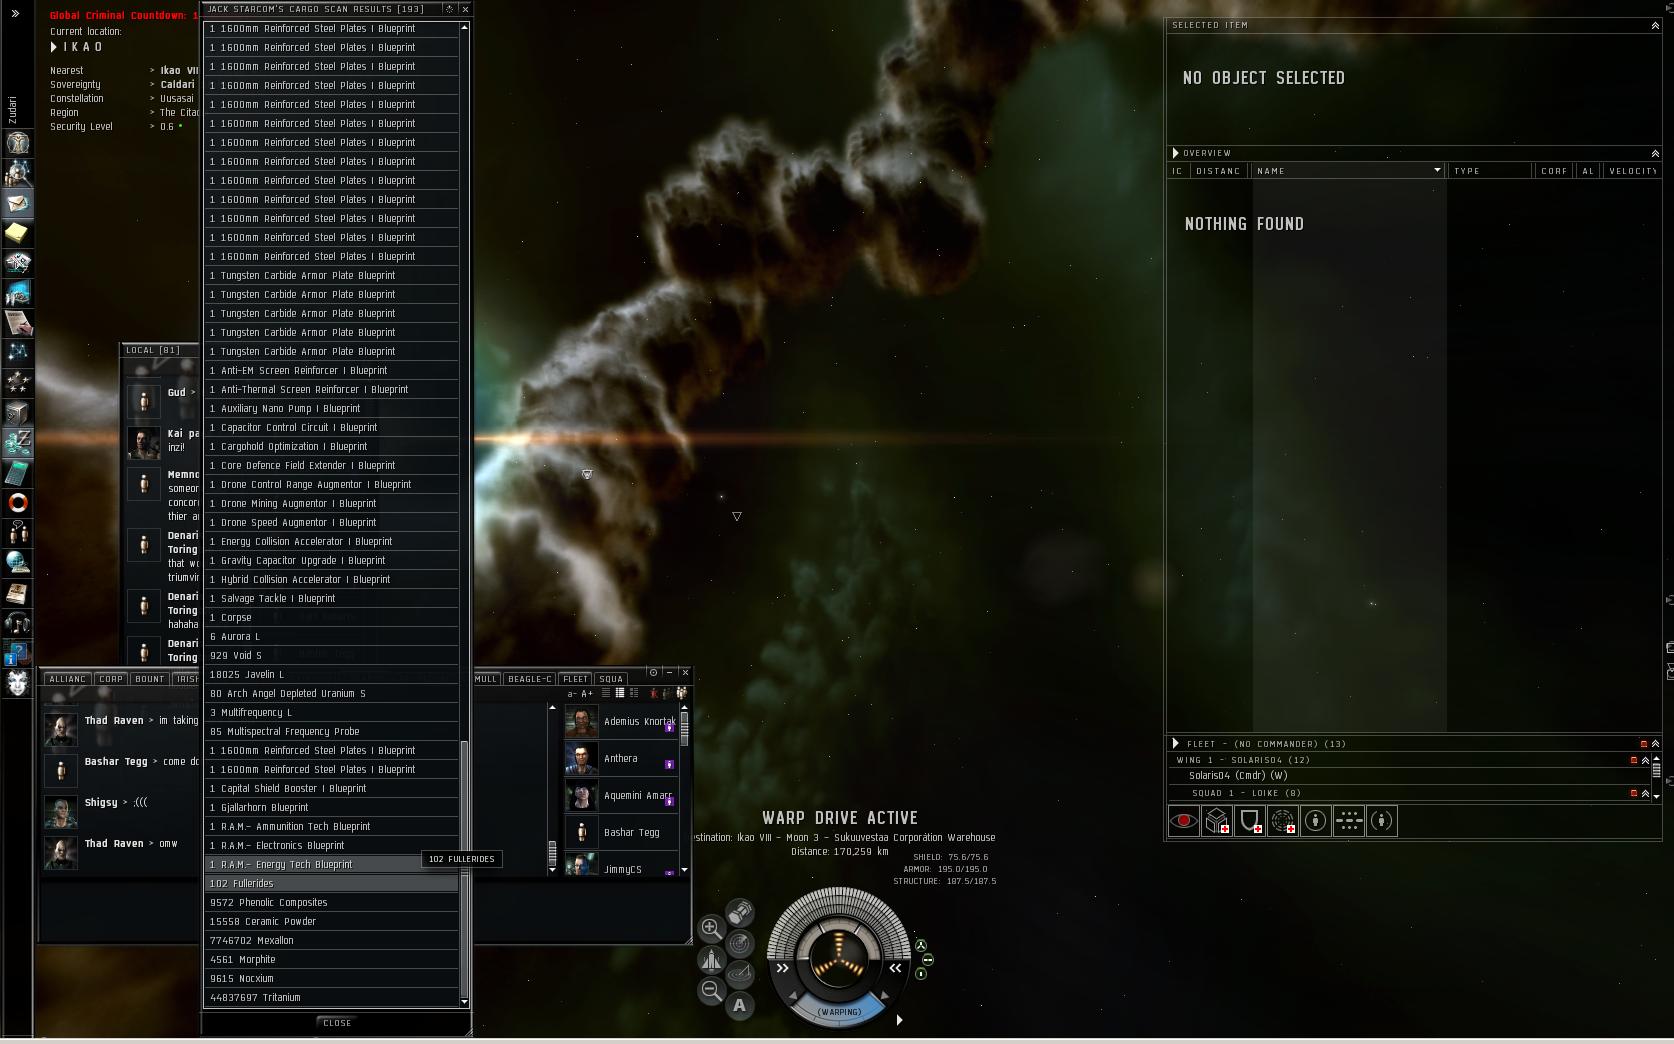Open the journal pen-and-paper icon
The width and height of the screenshot is (1674, 1044).
(x=17, y=323)
